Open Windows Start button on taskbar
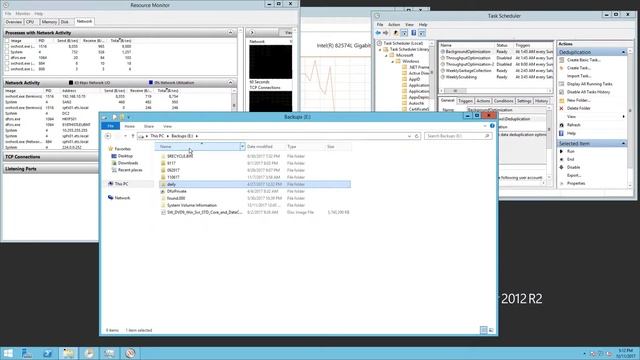 point(8,353)
